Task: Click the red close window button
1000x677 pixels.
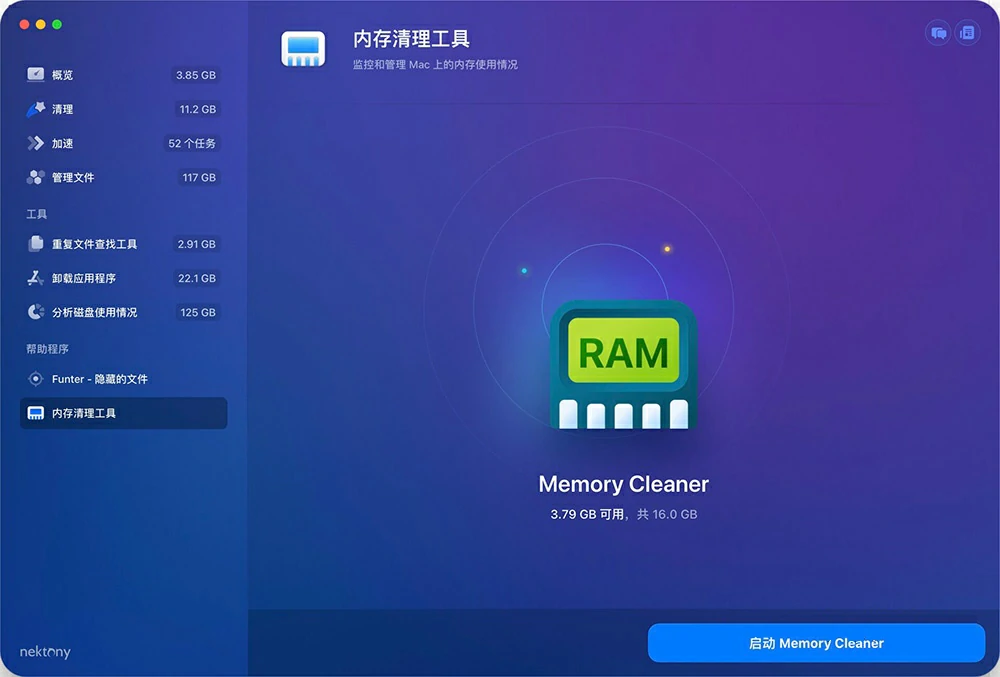Action: (x=24, y=24)
